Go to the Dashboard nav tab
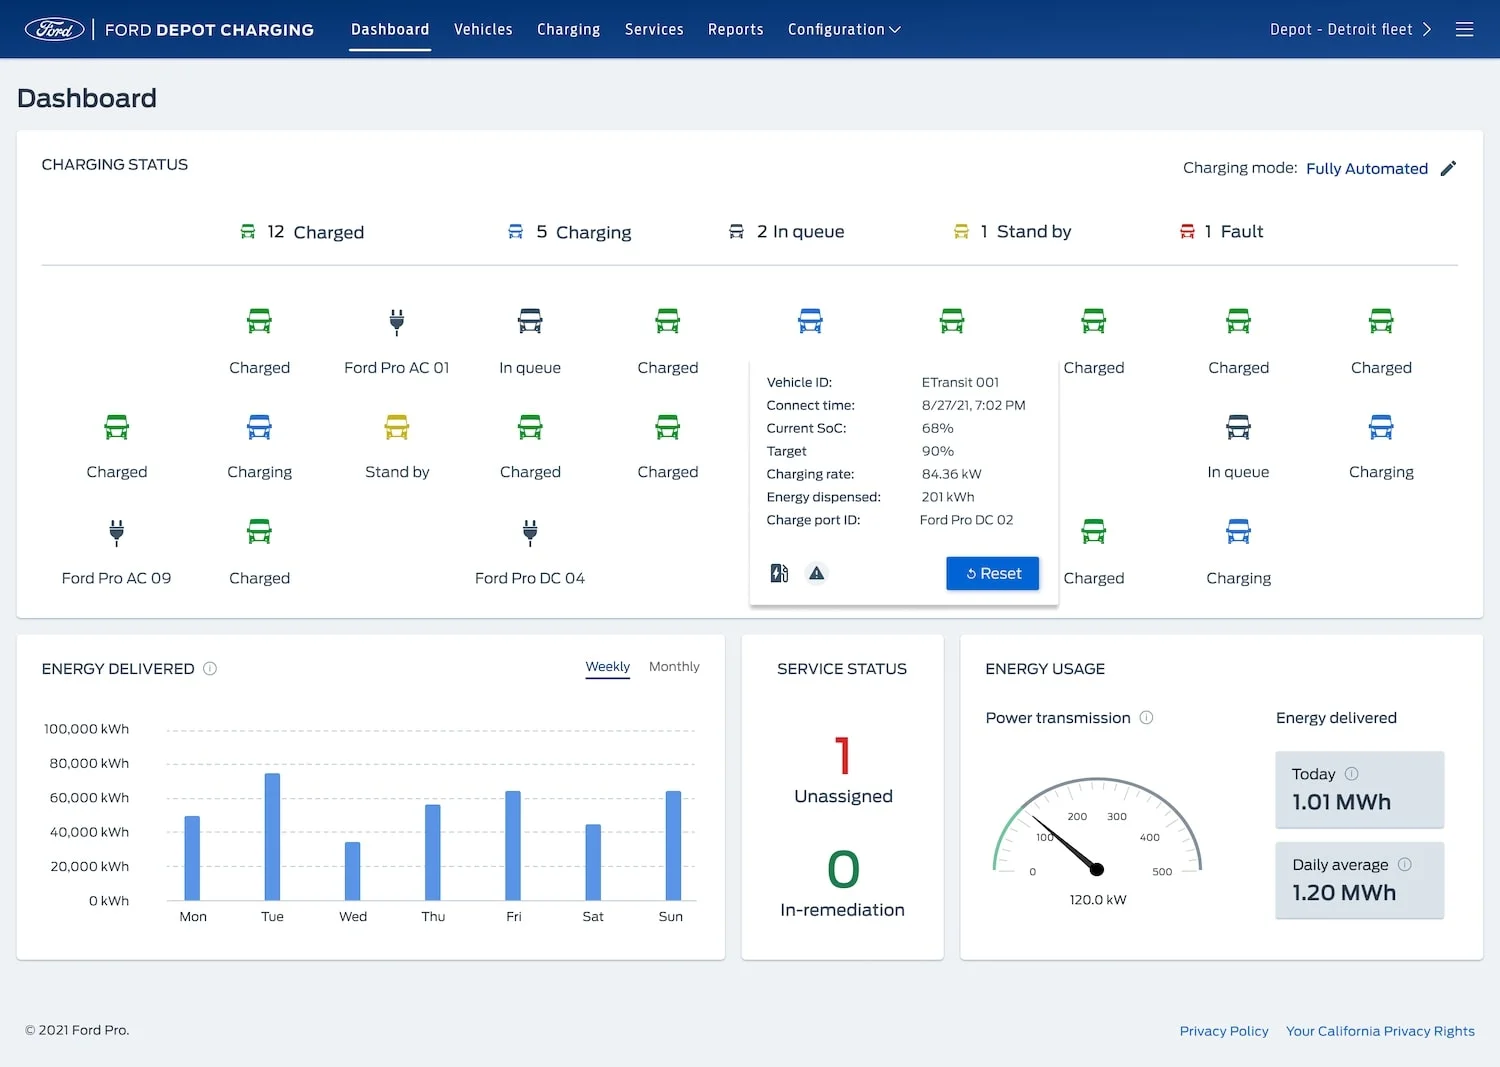Image resolution: width=1500 pixels, height=1067 pixels. point(390,30)
